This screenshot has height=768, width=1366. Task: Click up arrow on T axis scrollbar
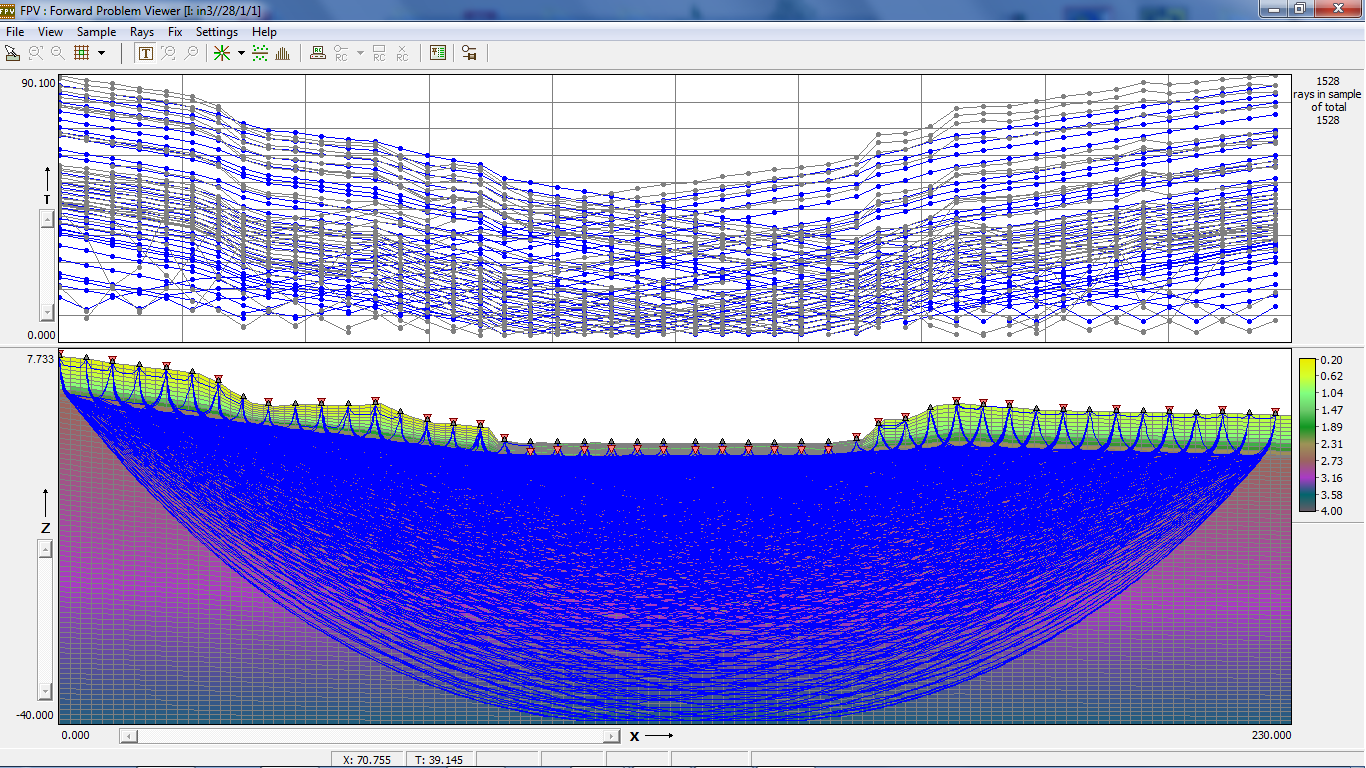46,219
